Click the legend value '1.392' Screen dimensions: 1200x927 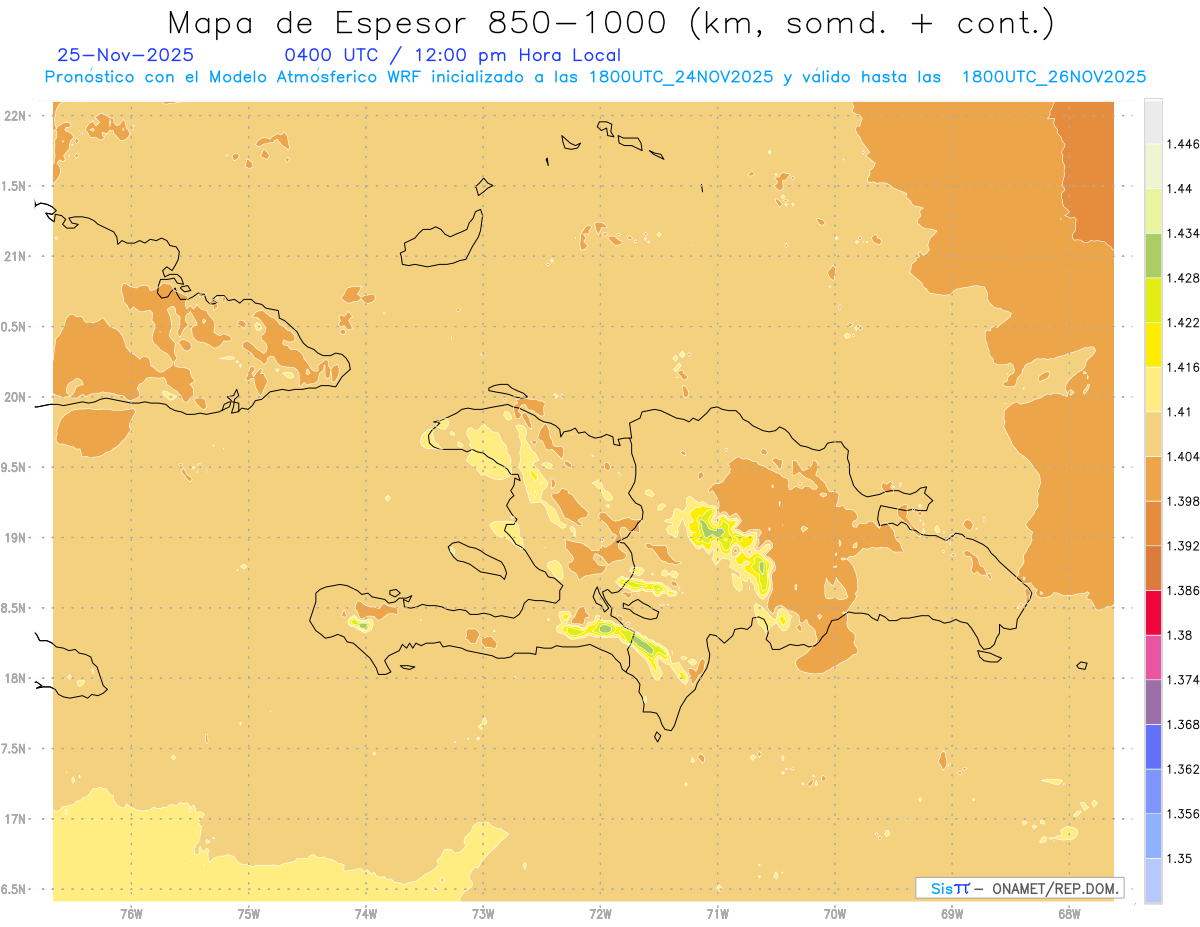point(1184,546)
